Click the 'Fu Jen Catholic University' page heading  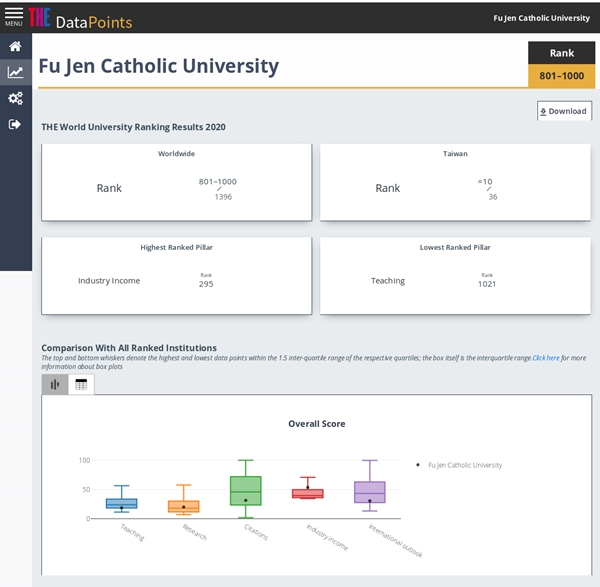159,66
